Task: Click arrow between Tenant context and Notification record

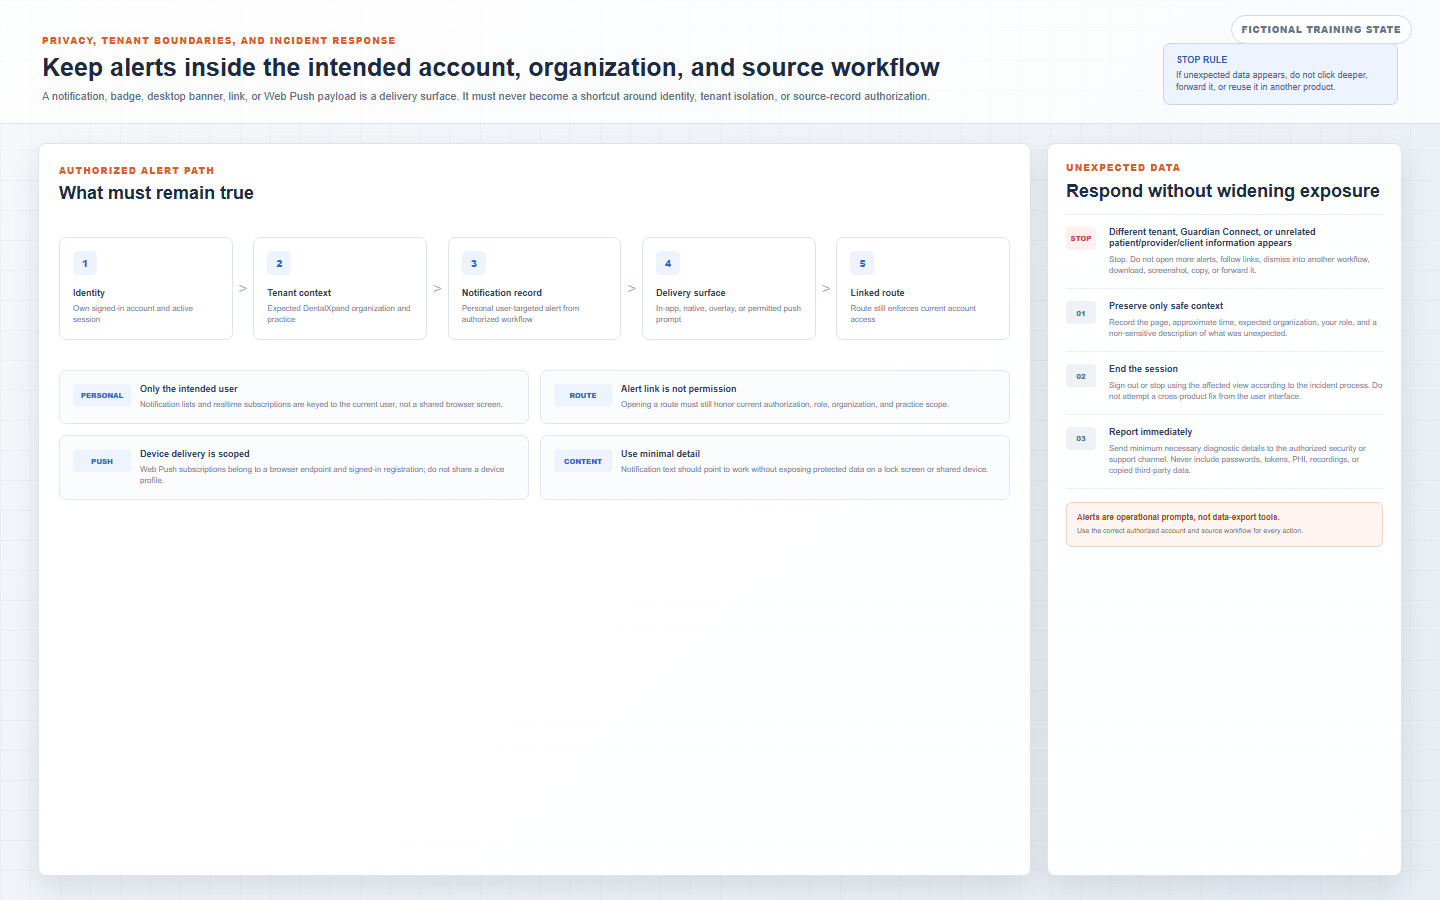Action: pos(437,289)
